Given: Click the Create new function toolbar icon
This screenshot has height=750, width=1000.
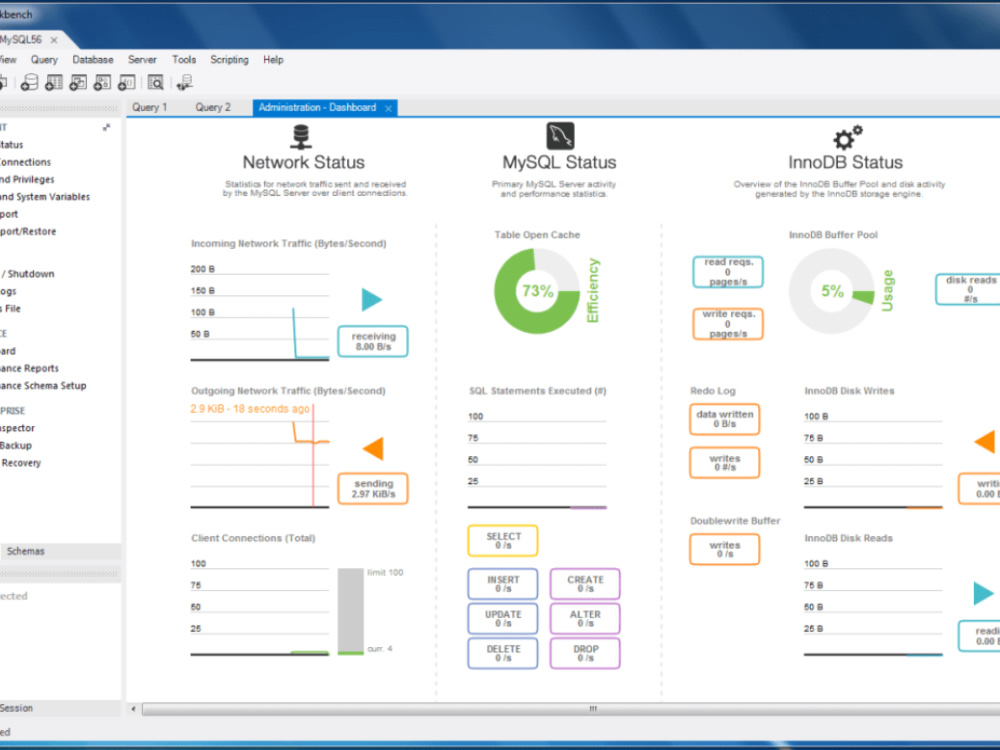Looking at the screenshot, I should (x=126, y=82).
